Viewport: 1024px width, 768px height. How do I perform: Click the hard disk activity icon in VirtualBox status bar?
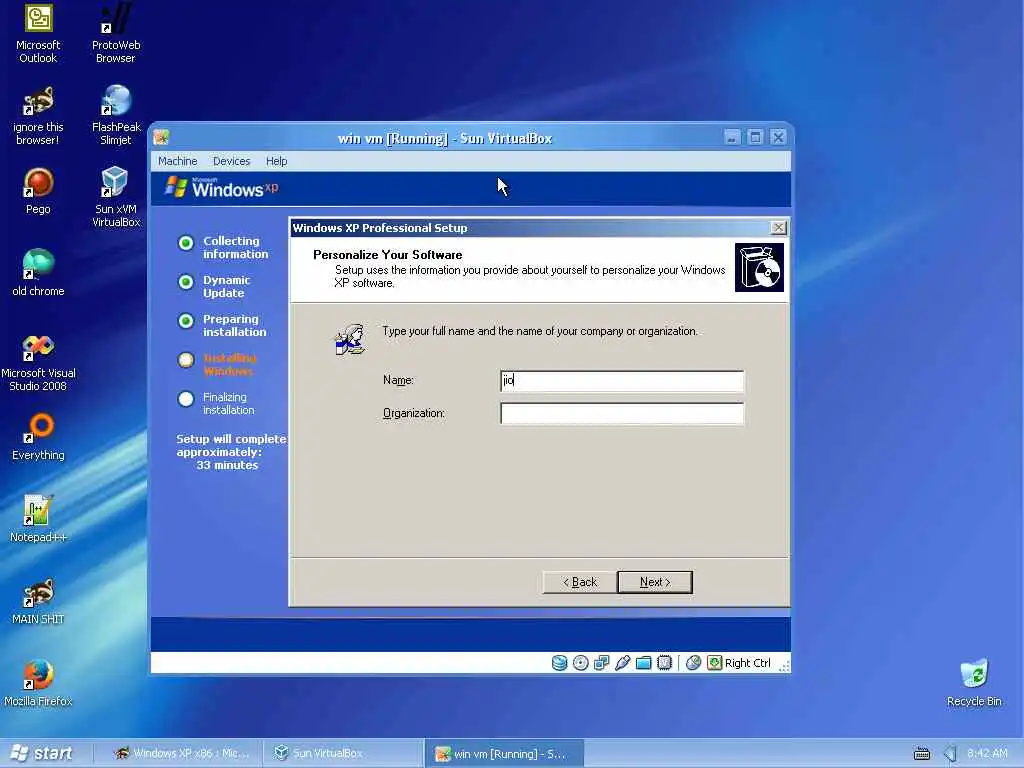[560, 663]
